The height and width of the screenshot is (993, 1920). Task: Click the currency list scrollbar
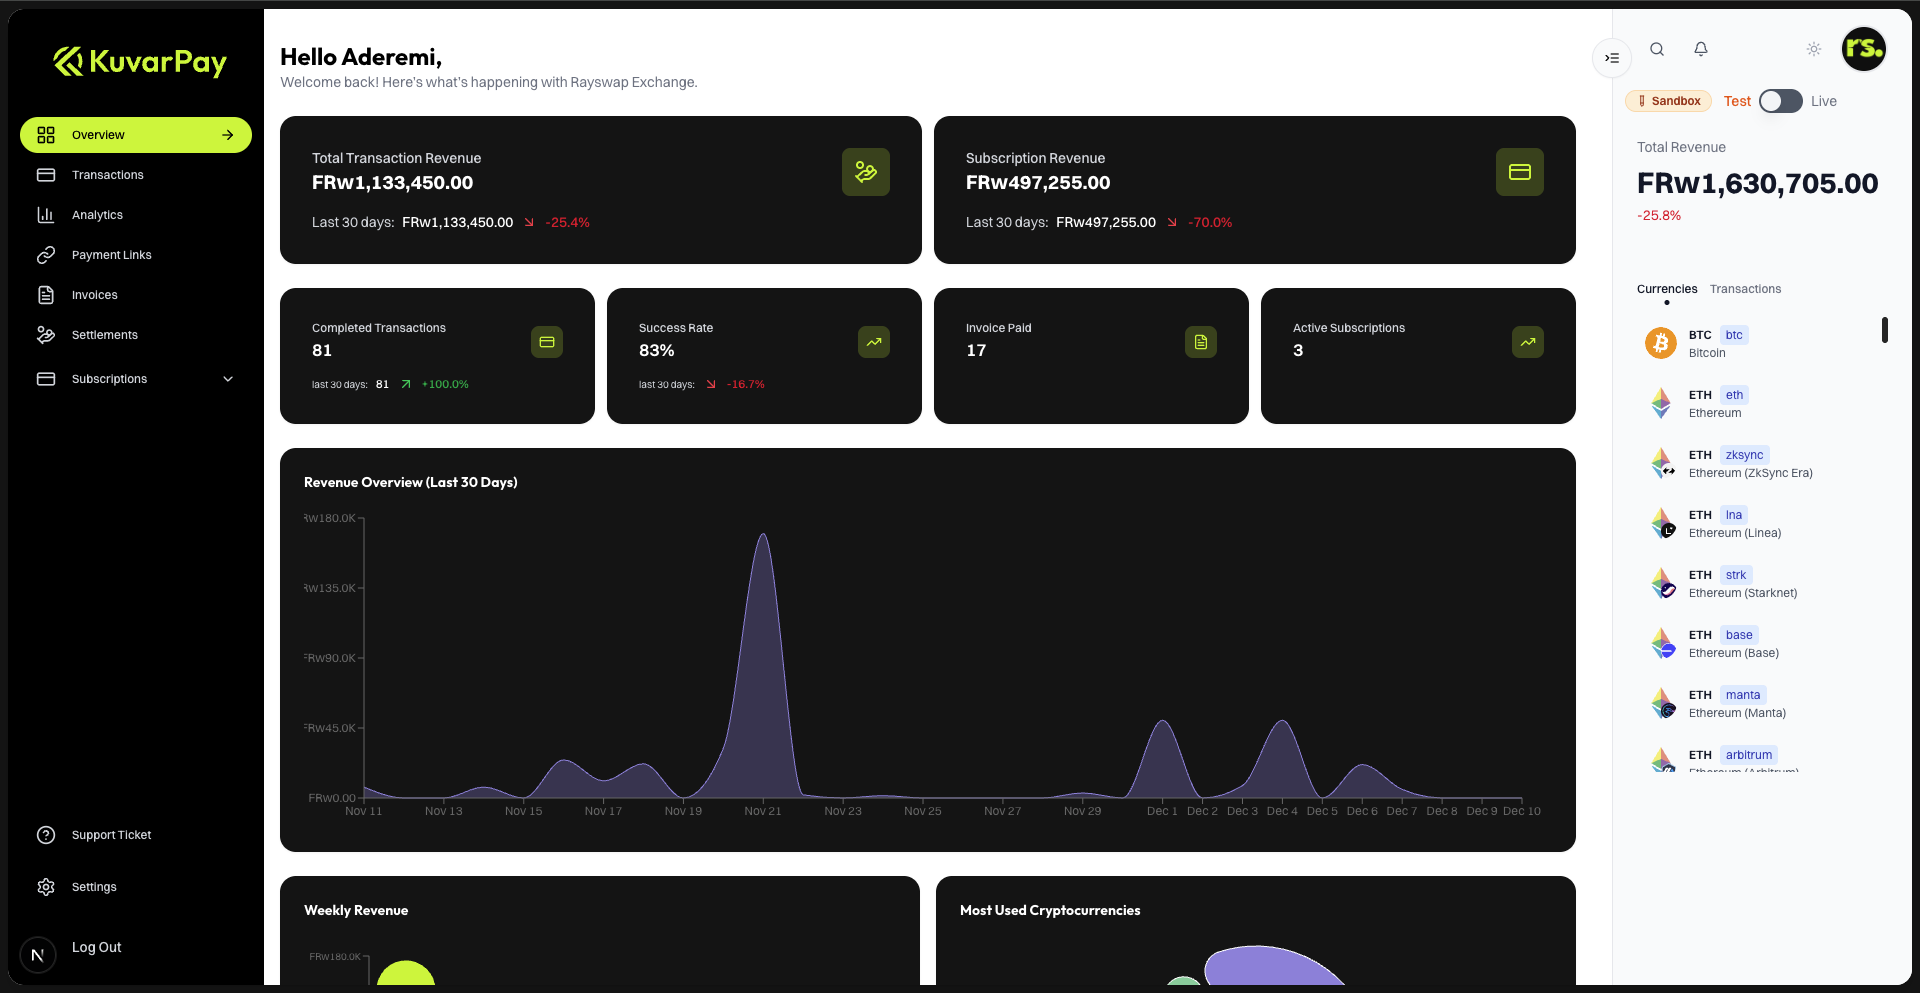(x=1885, y=330)
